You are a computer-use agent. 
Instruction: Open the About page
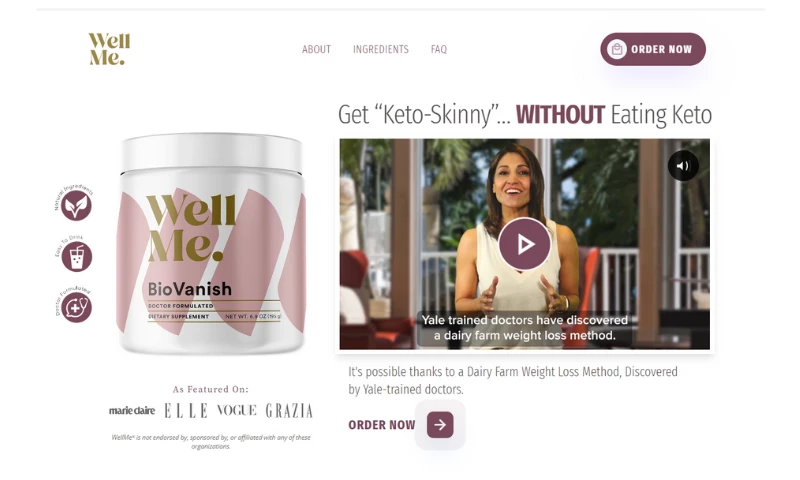point(316,49)
